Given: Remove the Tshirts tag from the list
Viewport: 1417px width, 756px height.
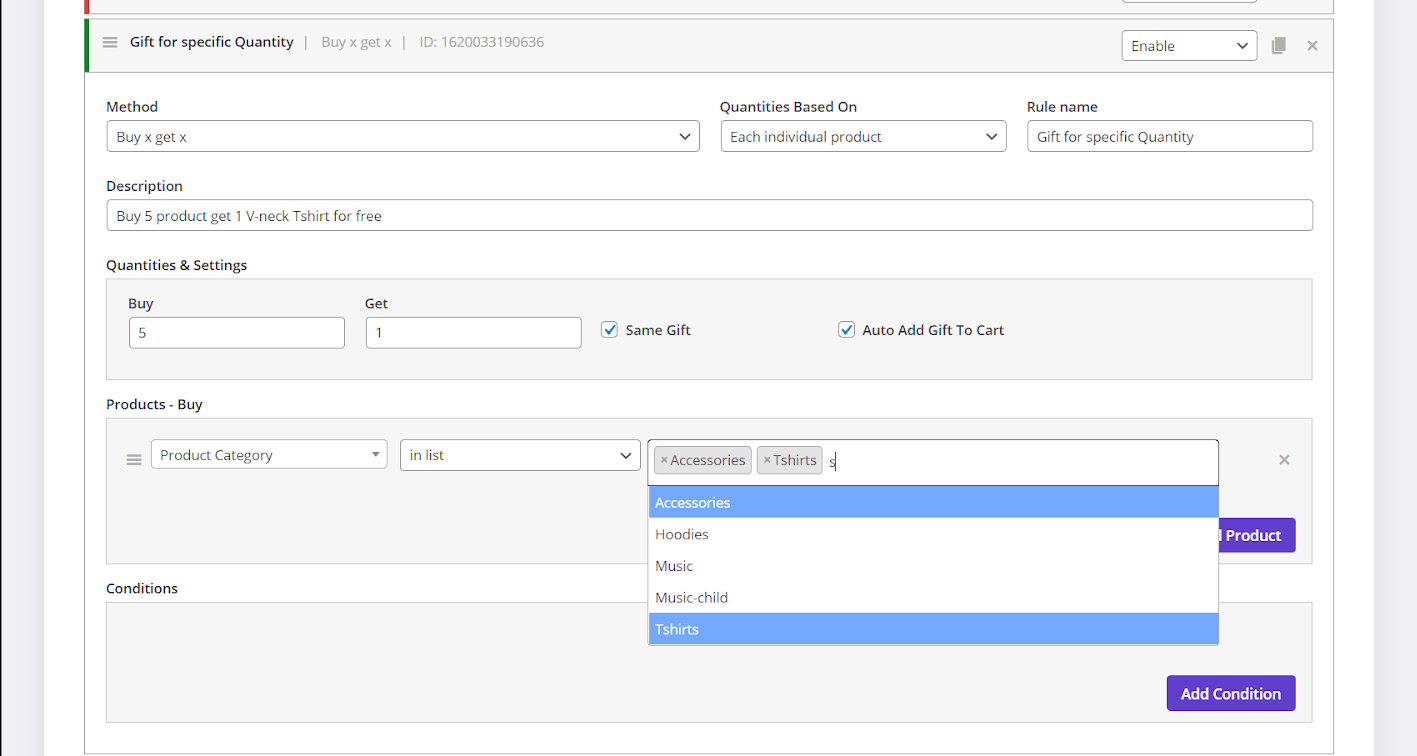Looking at the screenshot, I should point(767,461).
